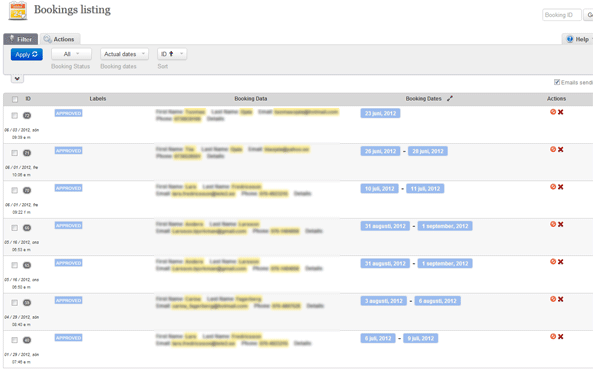Click the ID 72 badge
This screenshot has height=373, width=593.
pyautogui.click(x=27, y=115)
